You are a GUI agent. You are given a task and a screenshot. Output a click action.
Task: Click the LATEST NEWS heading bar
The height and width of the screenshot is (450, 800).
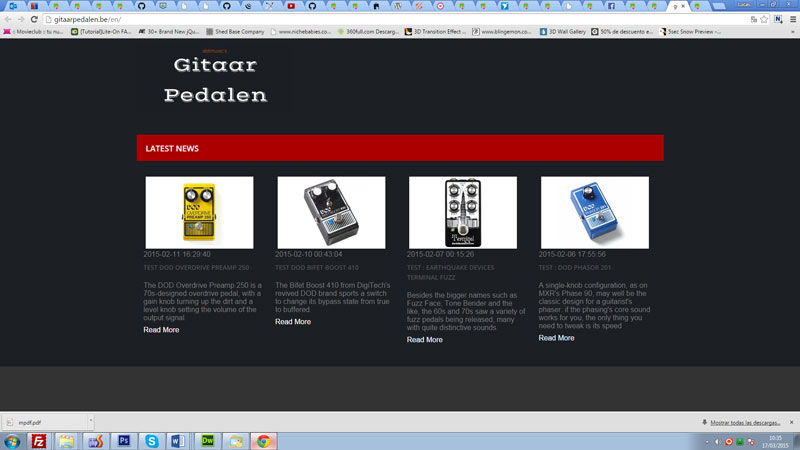pyautogui.click(x=400, y=148)
